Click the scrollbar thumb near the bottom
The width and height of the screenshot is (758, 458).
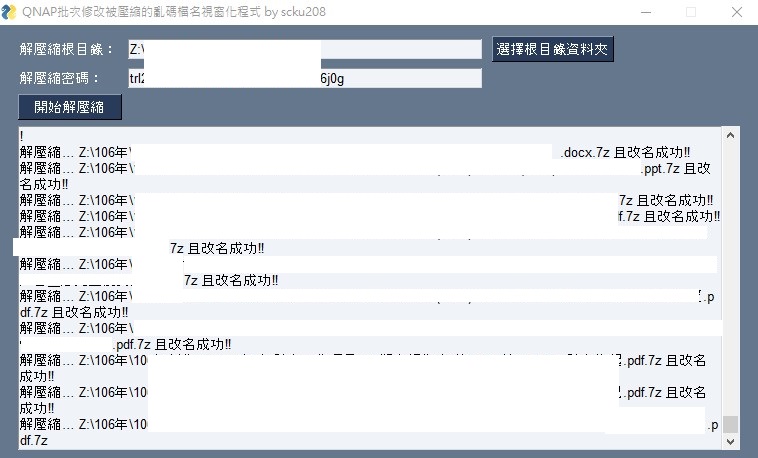click(x=730, y=424)
